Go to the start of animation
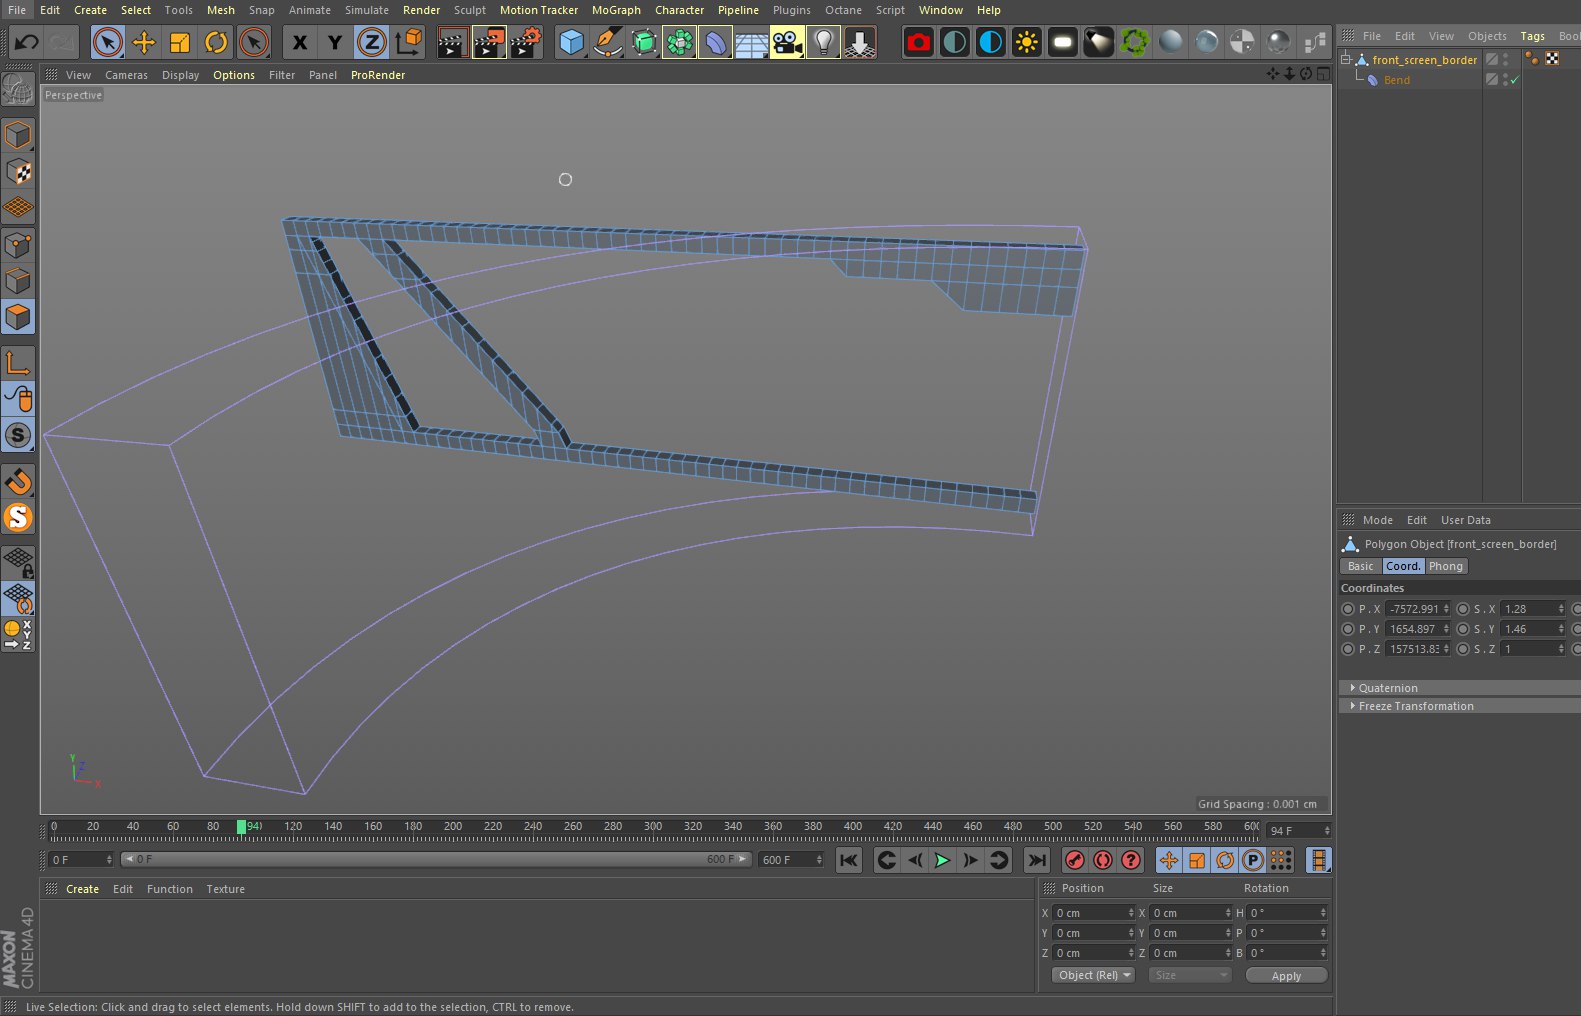This screenshot has width=1581, height=1016. click(849, 860)
